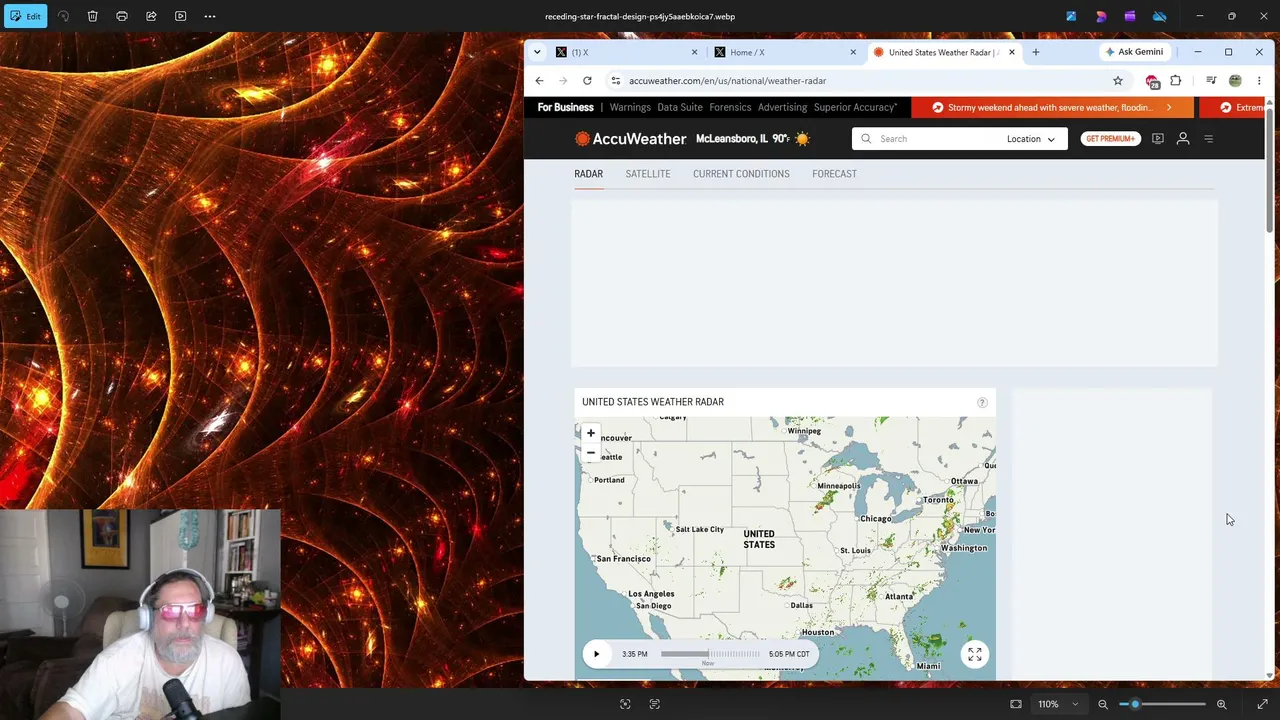Open Chrome three-dot menu
The image size is (1280, 720).
[x=1259, y=81]
